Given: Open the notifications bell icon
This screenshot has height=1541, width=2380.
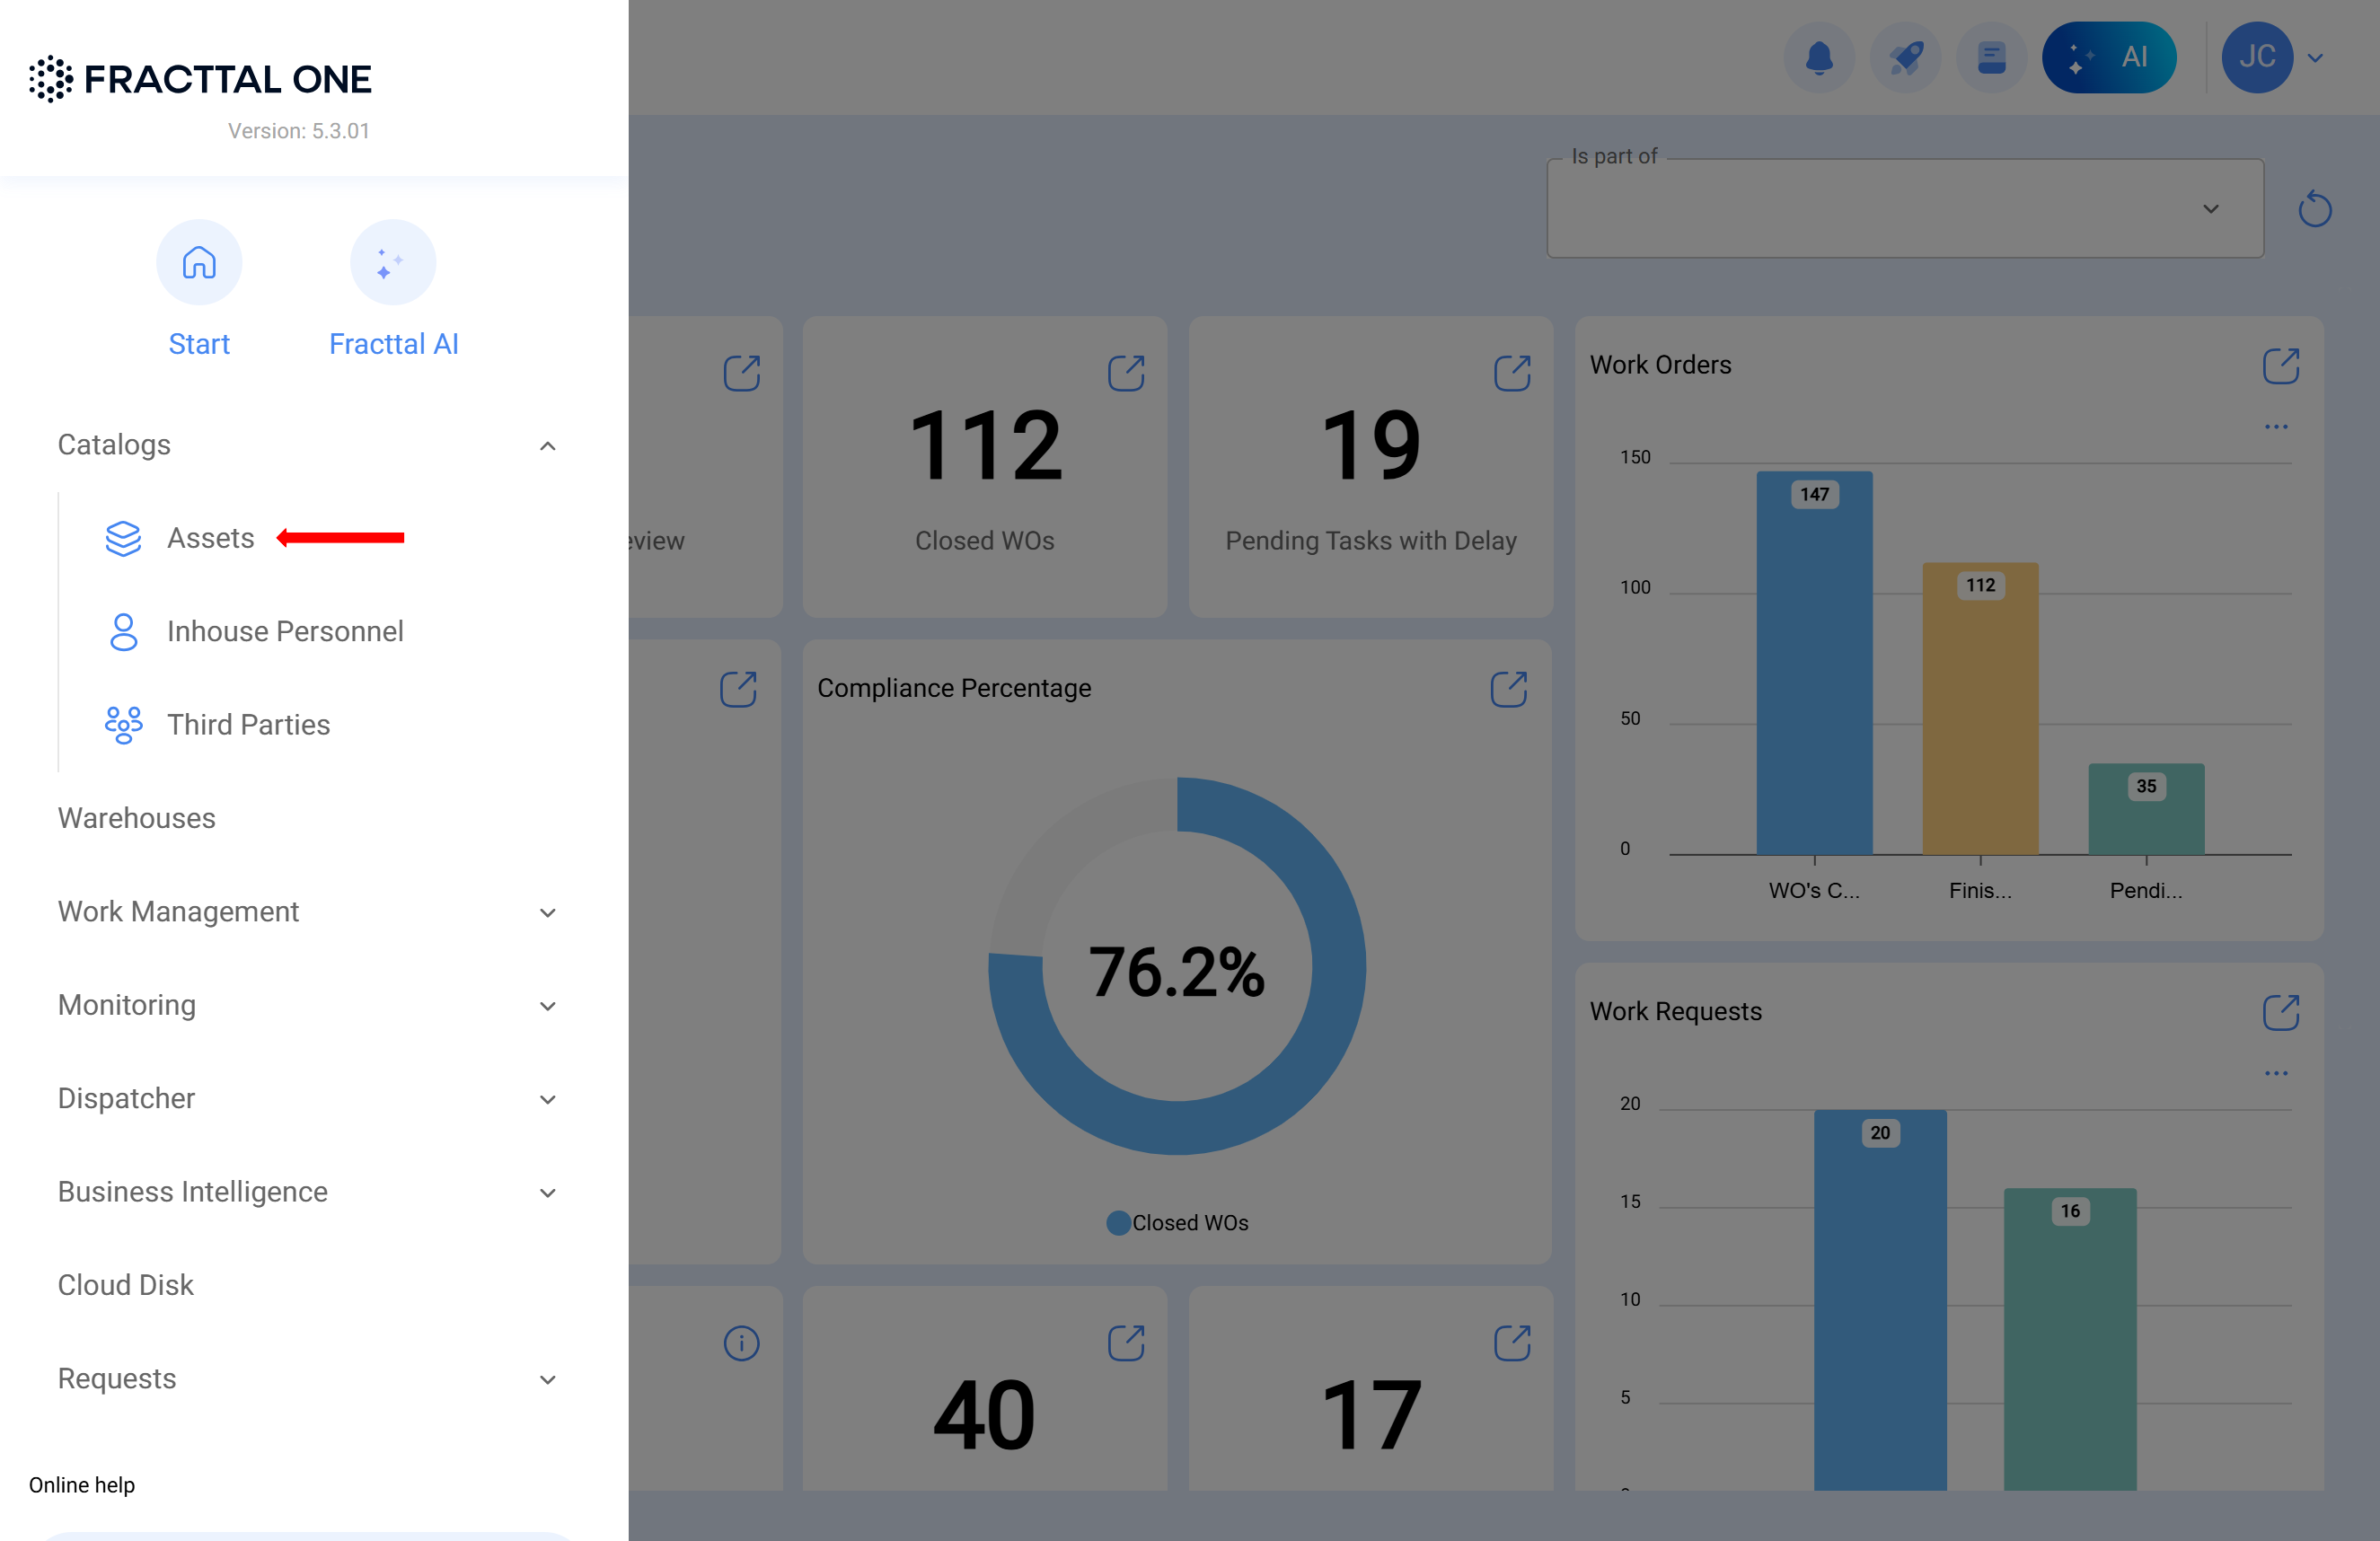Looking at the screenshot, I should 1819,58.
